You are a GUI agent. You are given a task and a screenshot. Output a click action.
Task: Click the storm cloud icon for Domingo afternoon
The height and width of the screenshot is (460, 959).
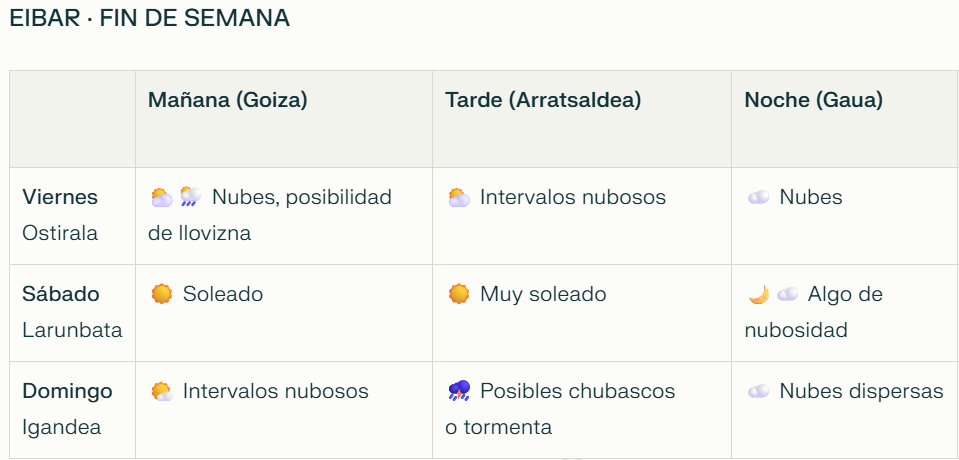[x=459, y=391]
